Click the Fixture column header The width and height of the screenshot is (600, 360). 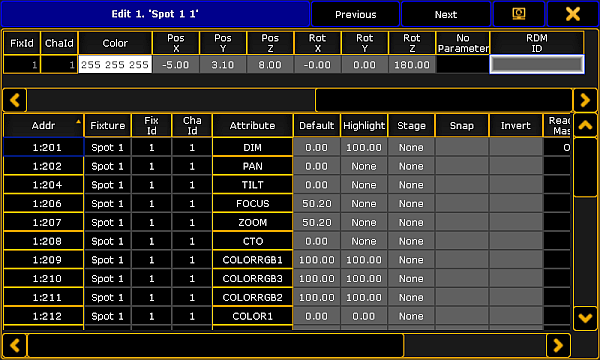click(x=108, y=125)
